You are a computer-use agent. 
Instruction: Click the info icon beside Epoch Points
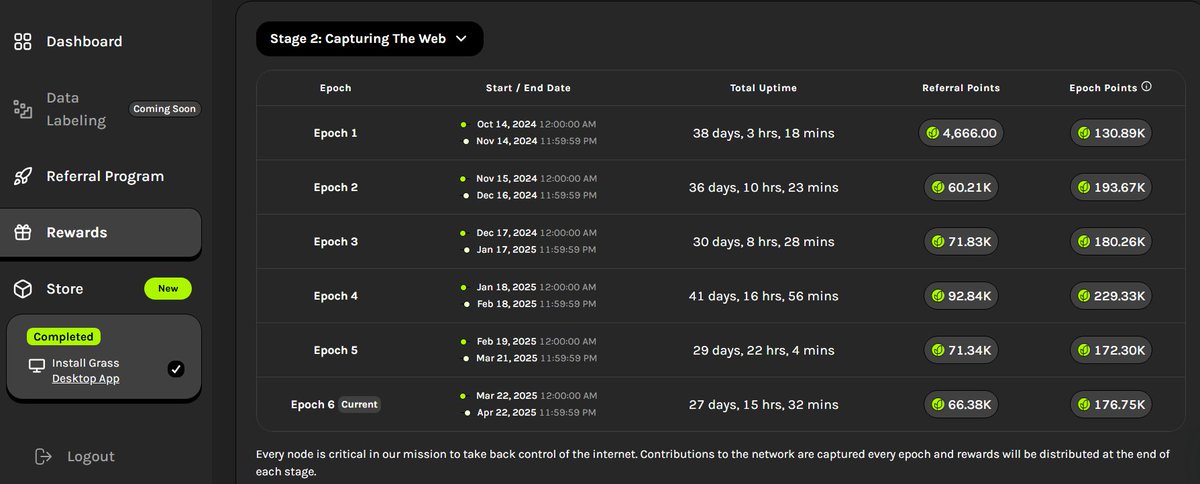(1146, 87)
